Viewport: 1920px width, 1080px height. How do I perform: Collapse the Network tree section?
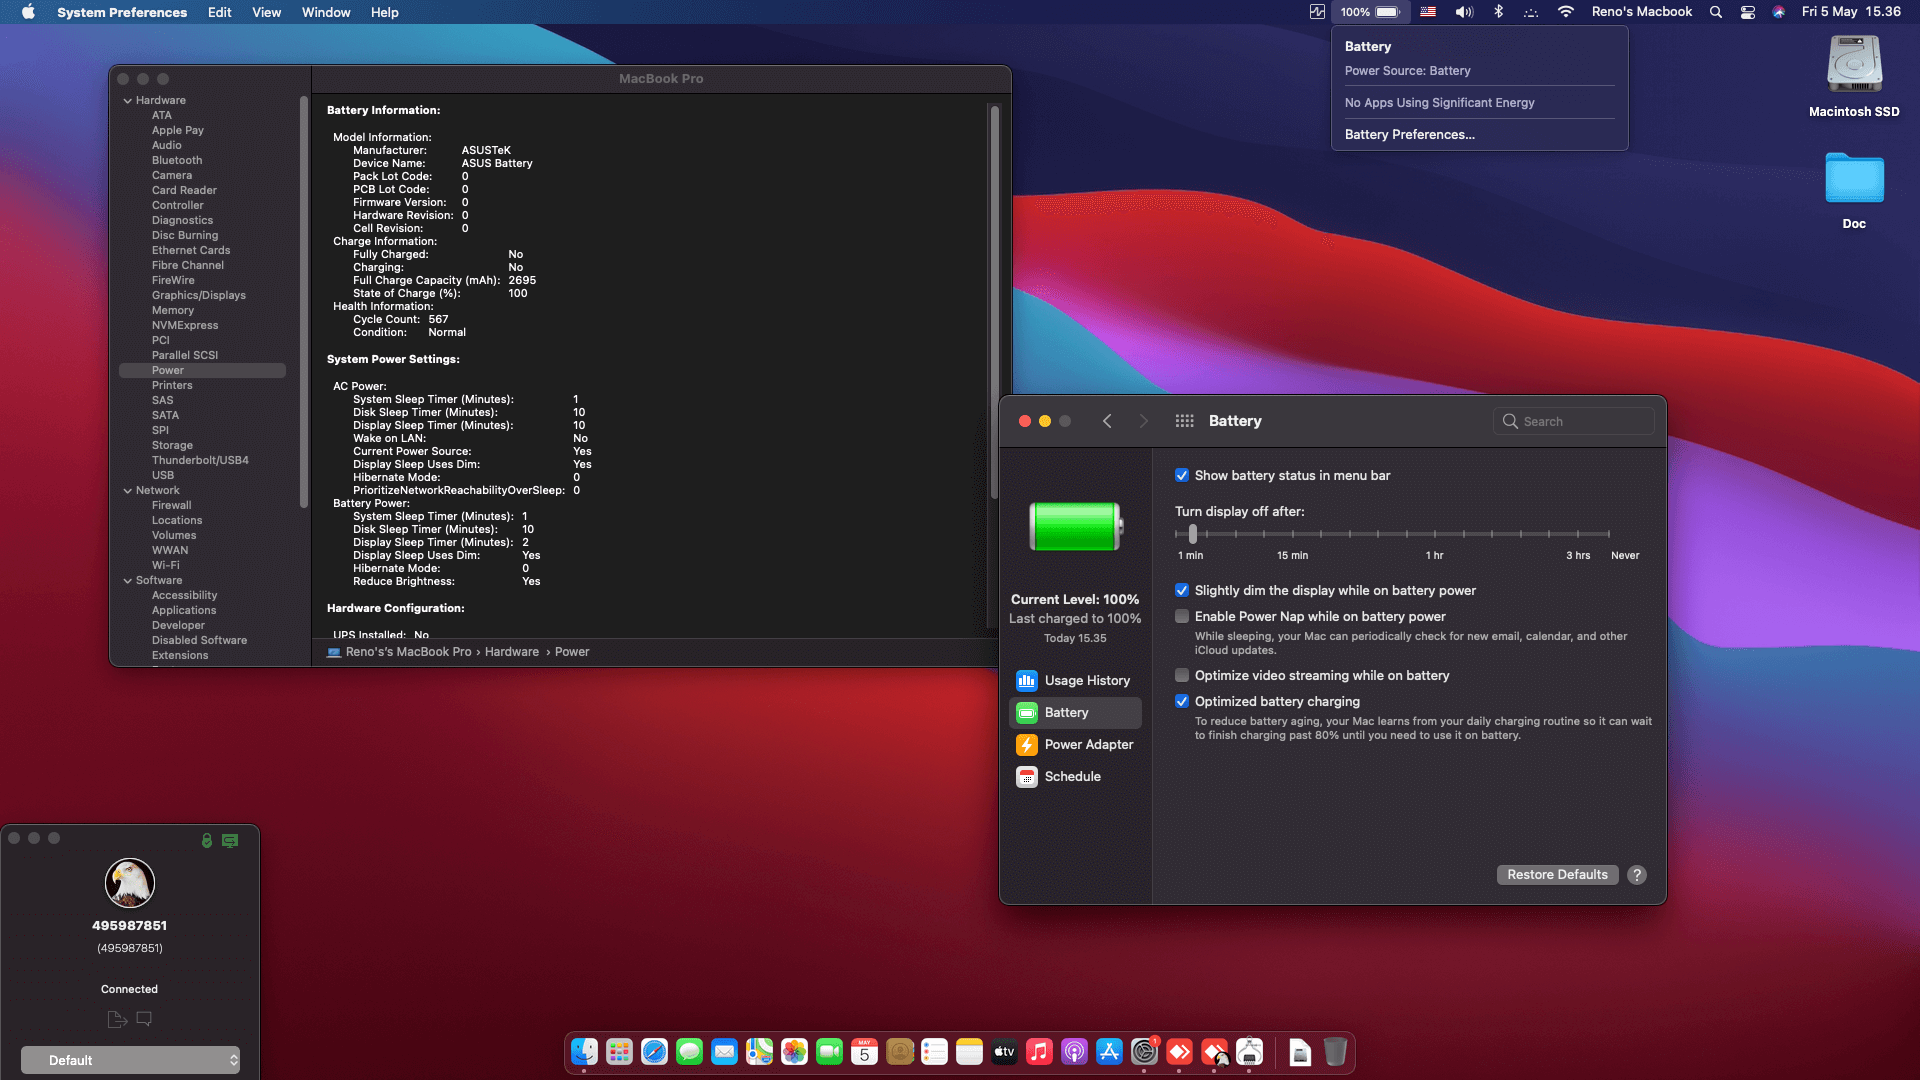coord(128,491)
